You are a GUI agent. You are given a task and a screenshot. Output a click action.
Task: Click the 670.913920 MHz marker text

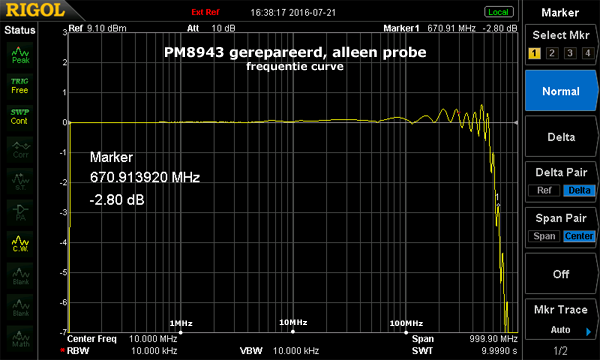tap(145, 177)
